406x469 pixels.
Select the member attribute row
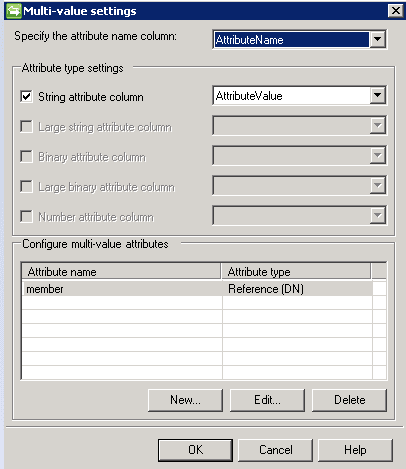pyautogui.click(x=197, y=289)
